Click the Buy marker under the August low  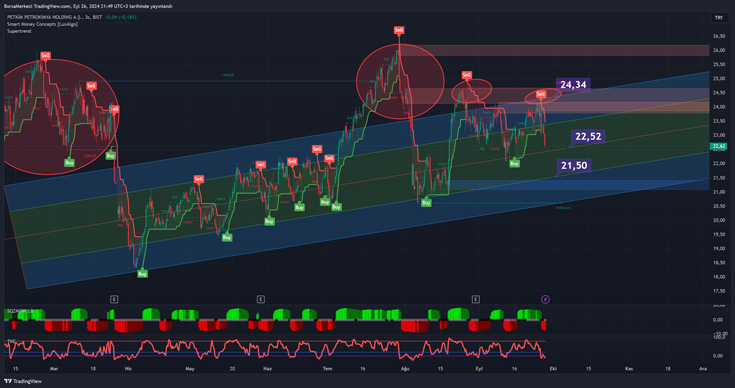[x=426, y=203]
